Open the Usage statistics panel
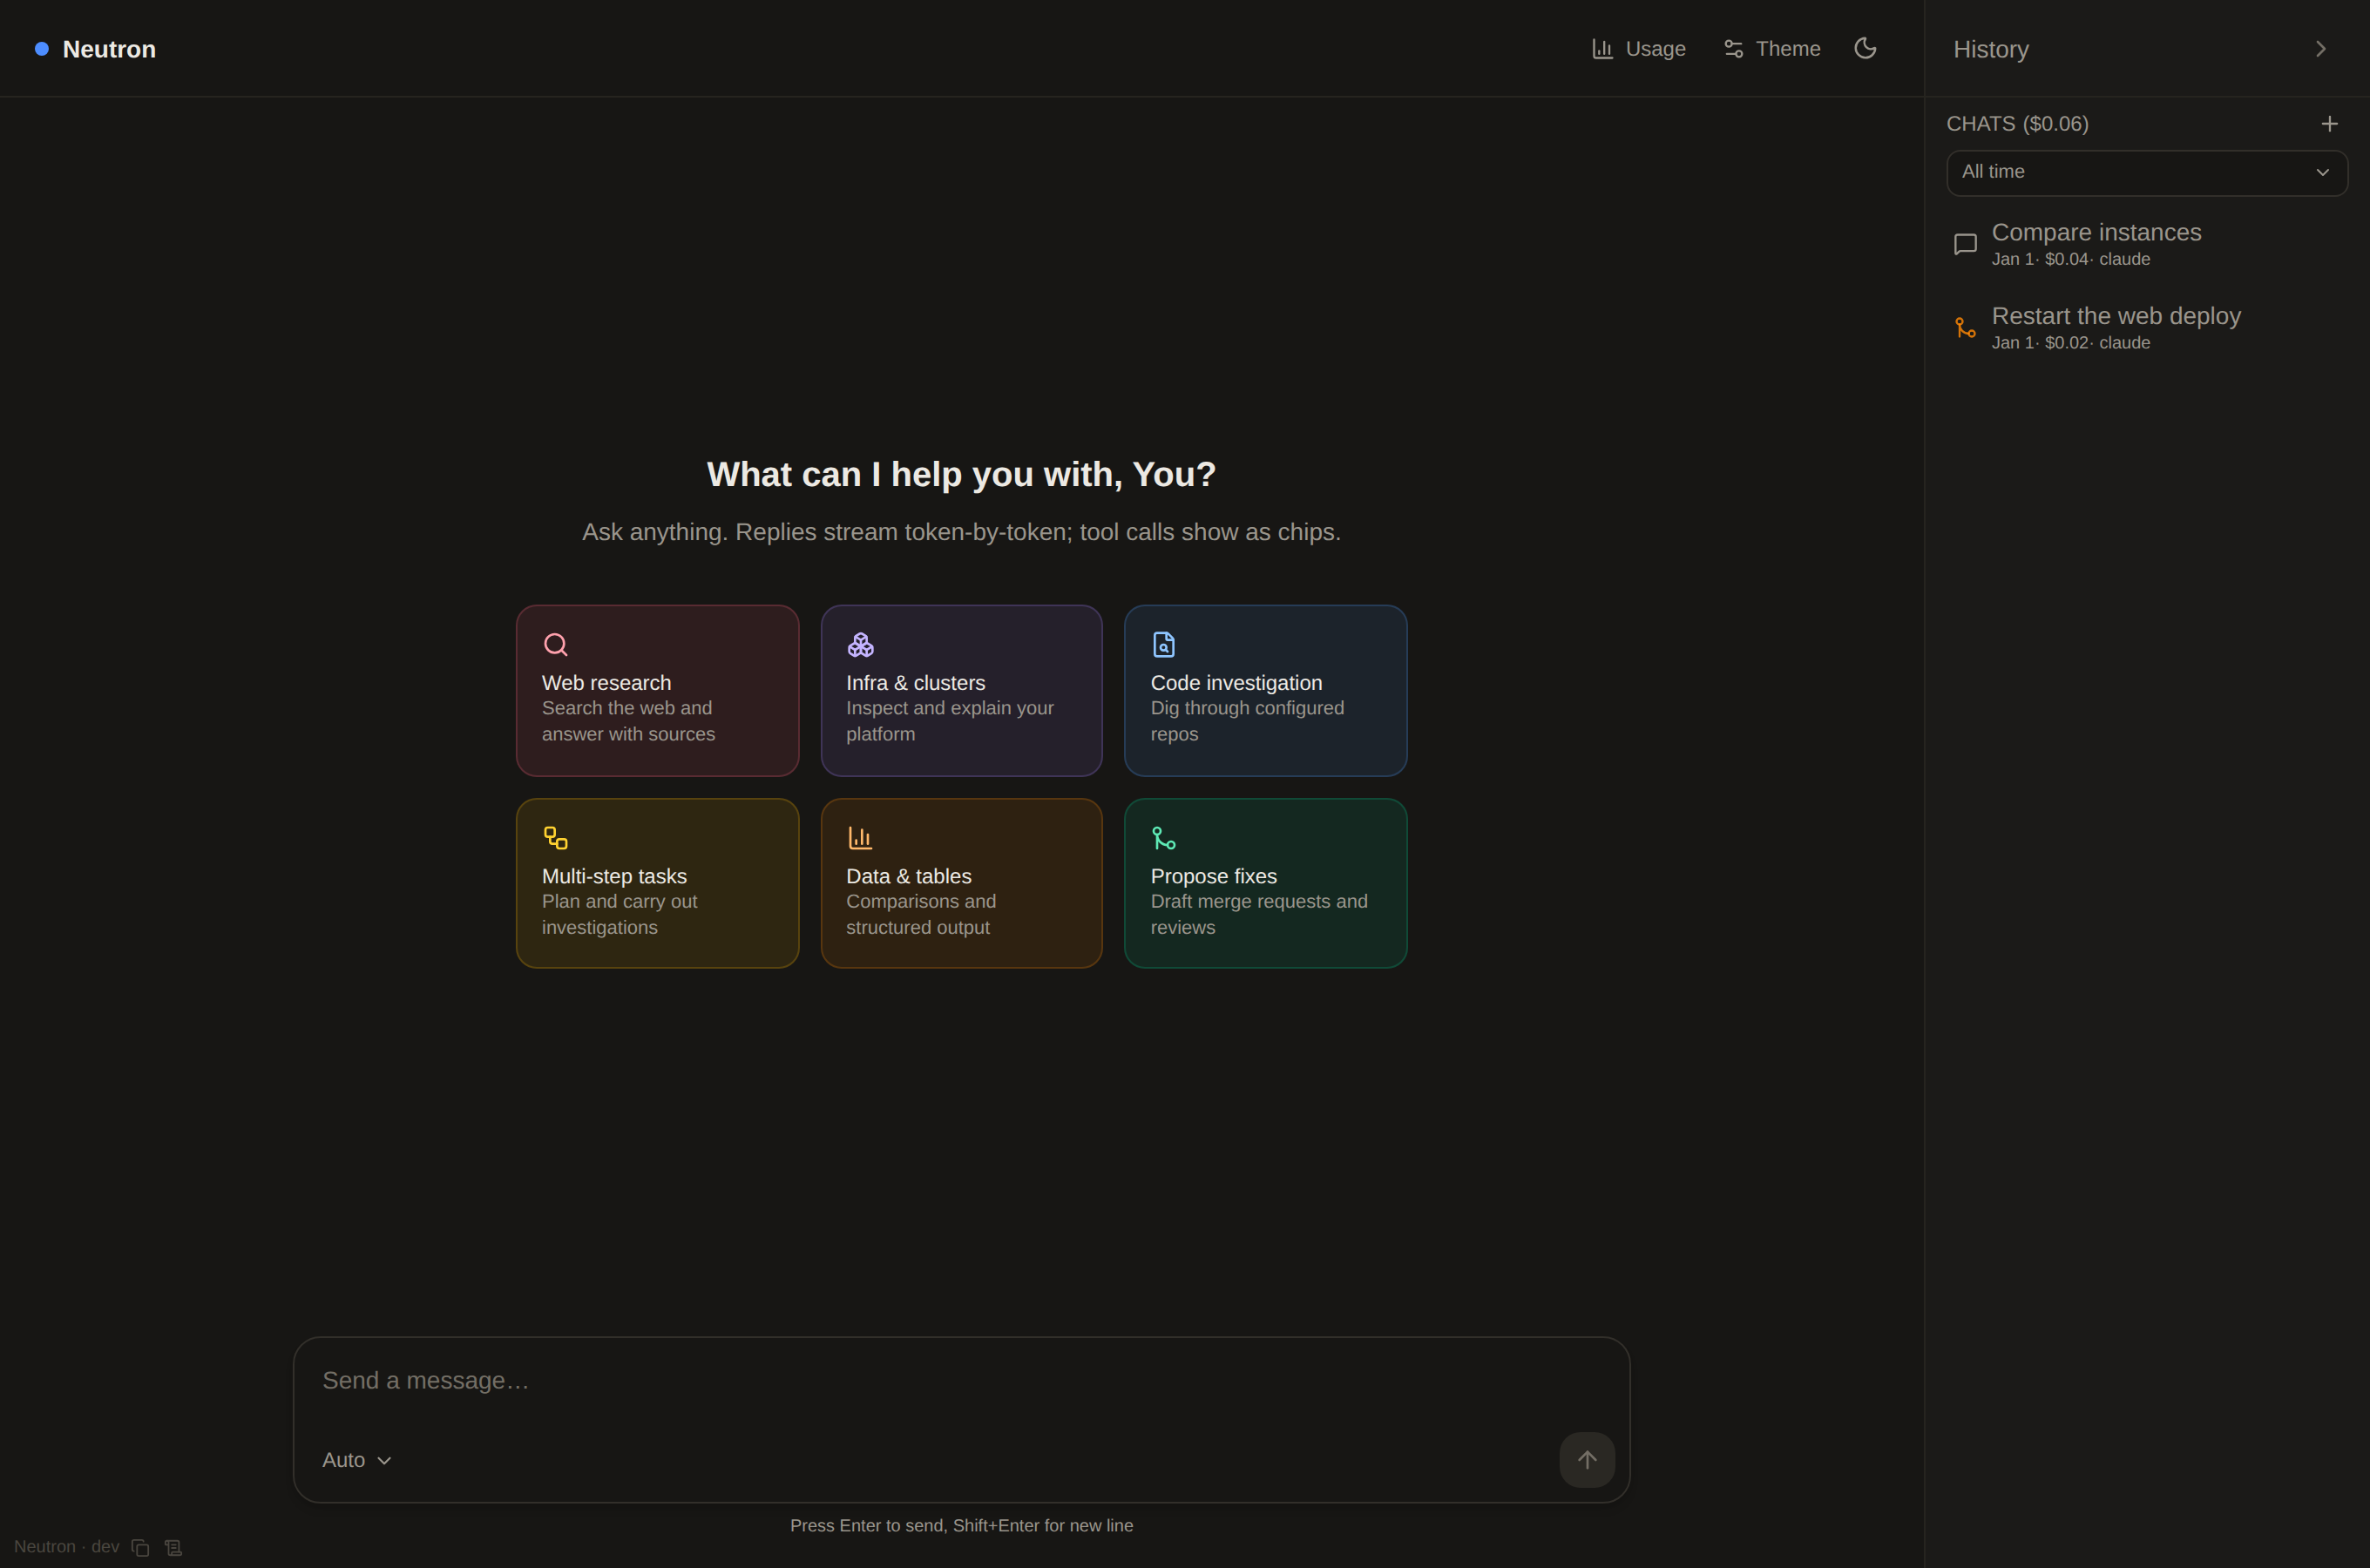 click(x=1638, y=49)
